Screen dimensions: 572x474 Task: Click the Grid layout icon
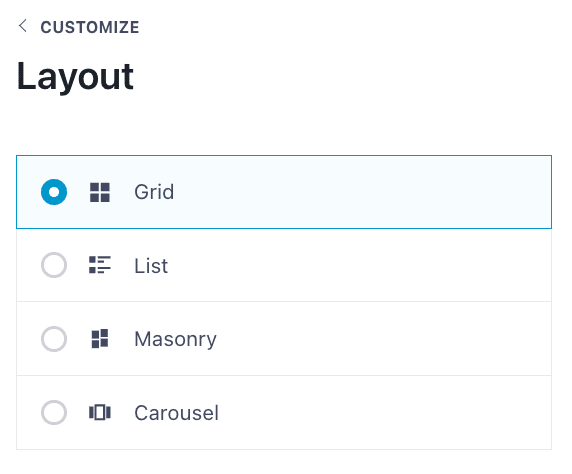[100, 192]
